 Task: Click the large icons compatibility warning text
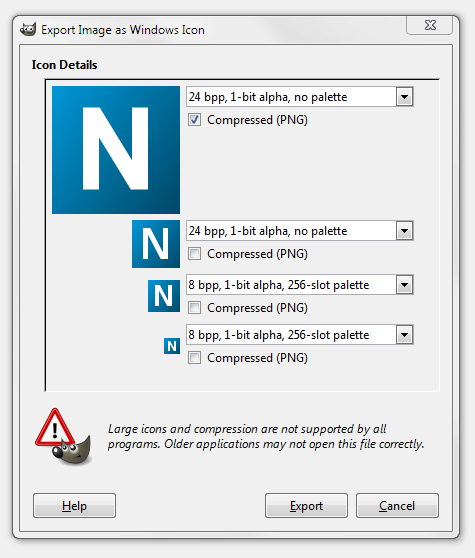[x=266, y=436]
